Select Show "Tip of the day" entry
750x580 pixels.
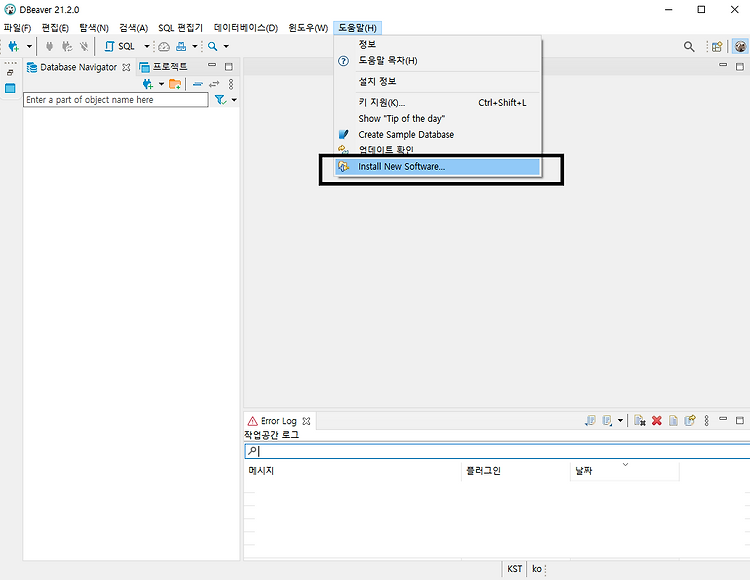pos(438,119)
